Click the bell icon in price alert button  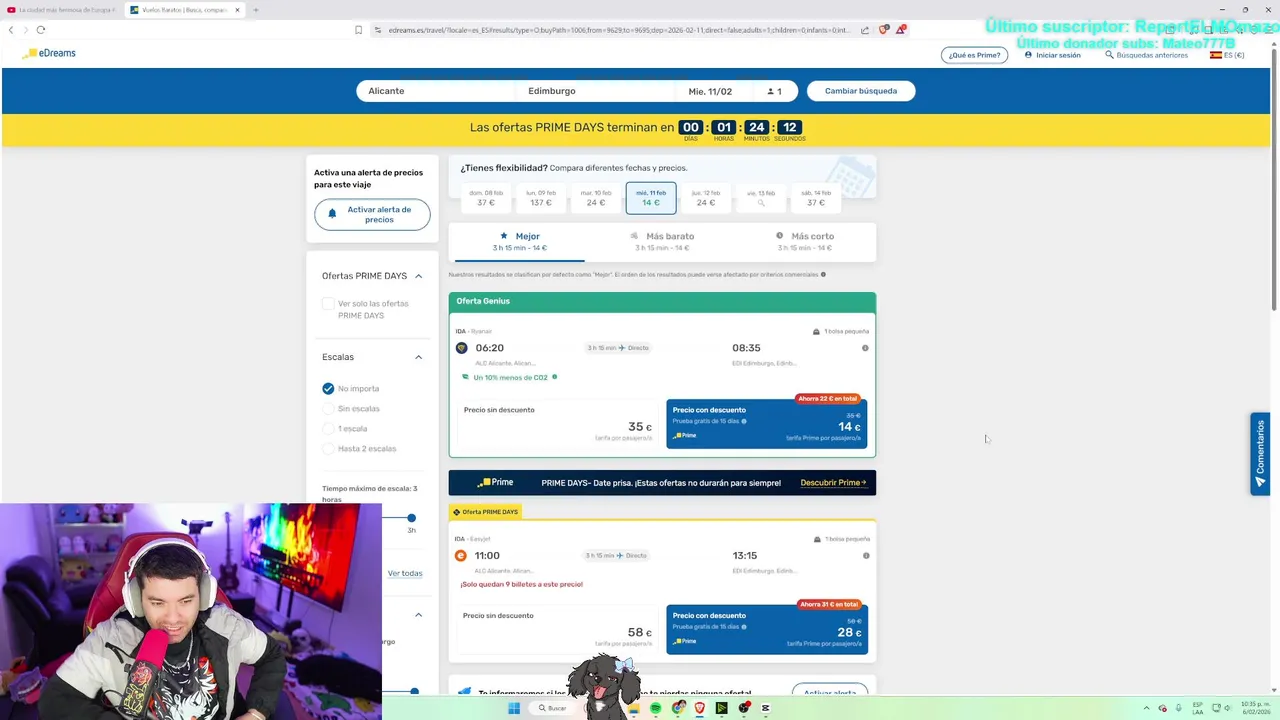point(333,214)
